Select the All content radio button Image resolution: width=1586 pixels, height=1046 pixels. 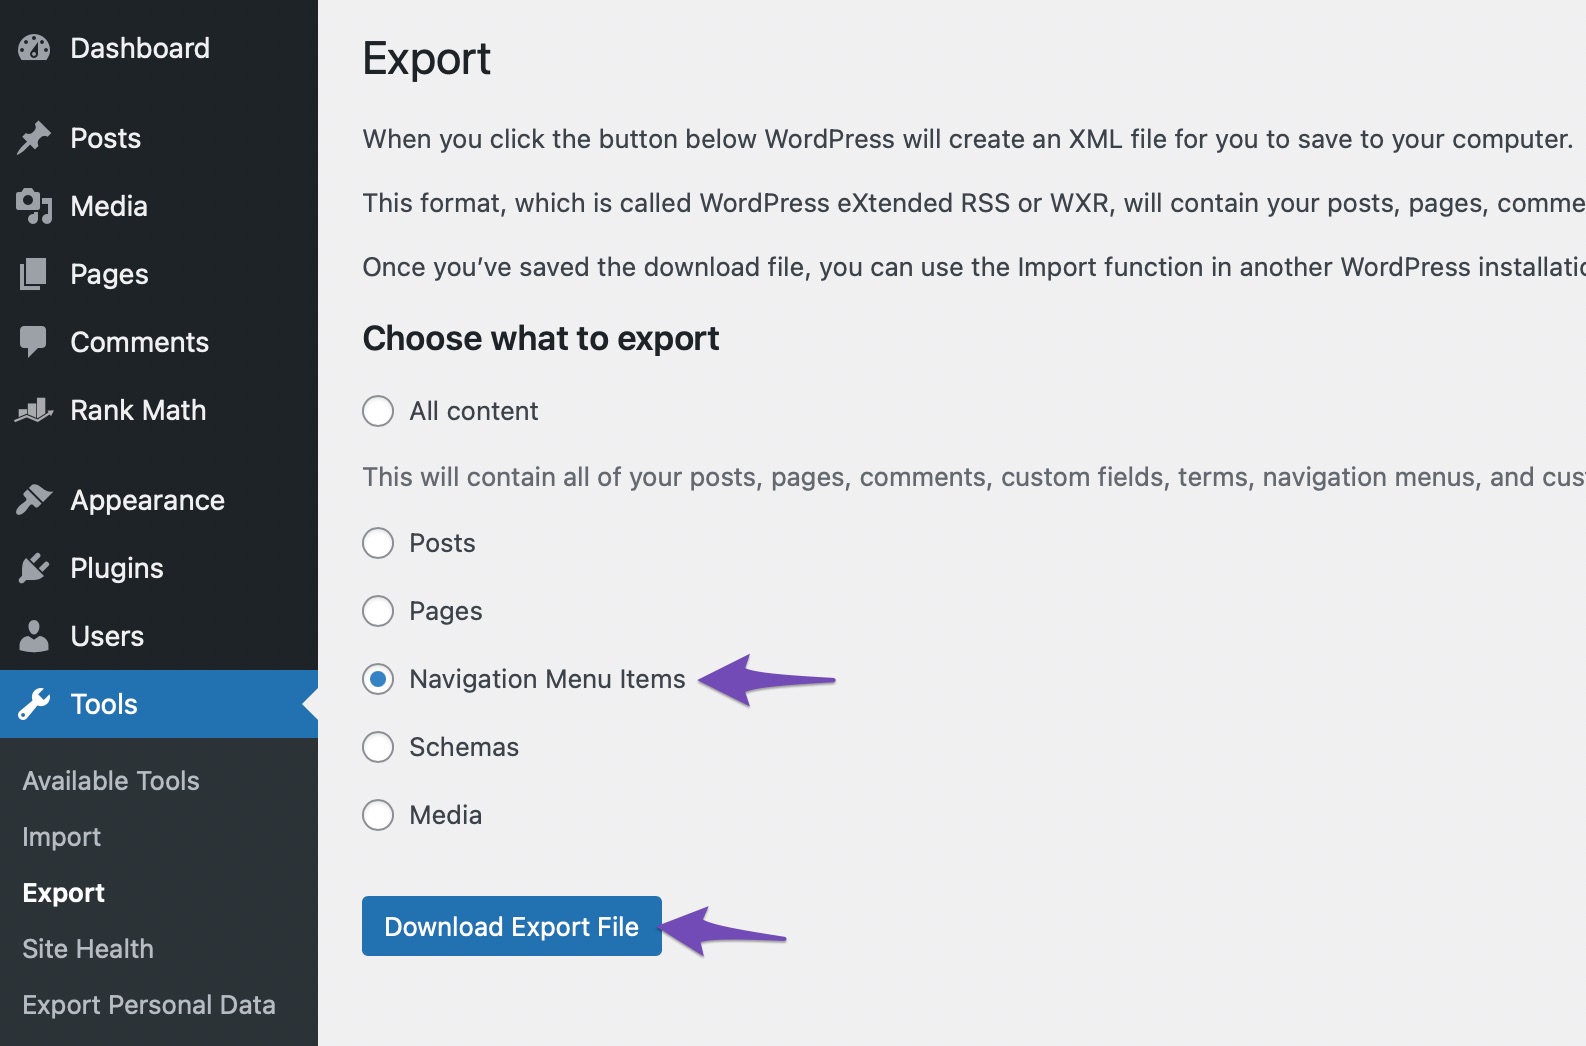click(378, 411)
